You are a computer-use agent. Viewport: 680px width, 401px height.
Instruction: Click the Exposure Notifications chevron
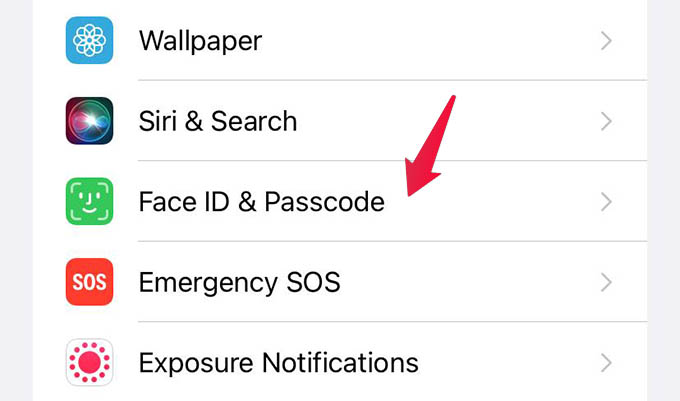point(606,361)
